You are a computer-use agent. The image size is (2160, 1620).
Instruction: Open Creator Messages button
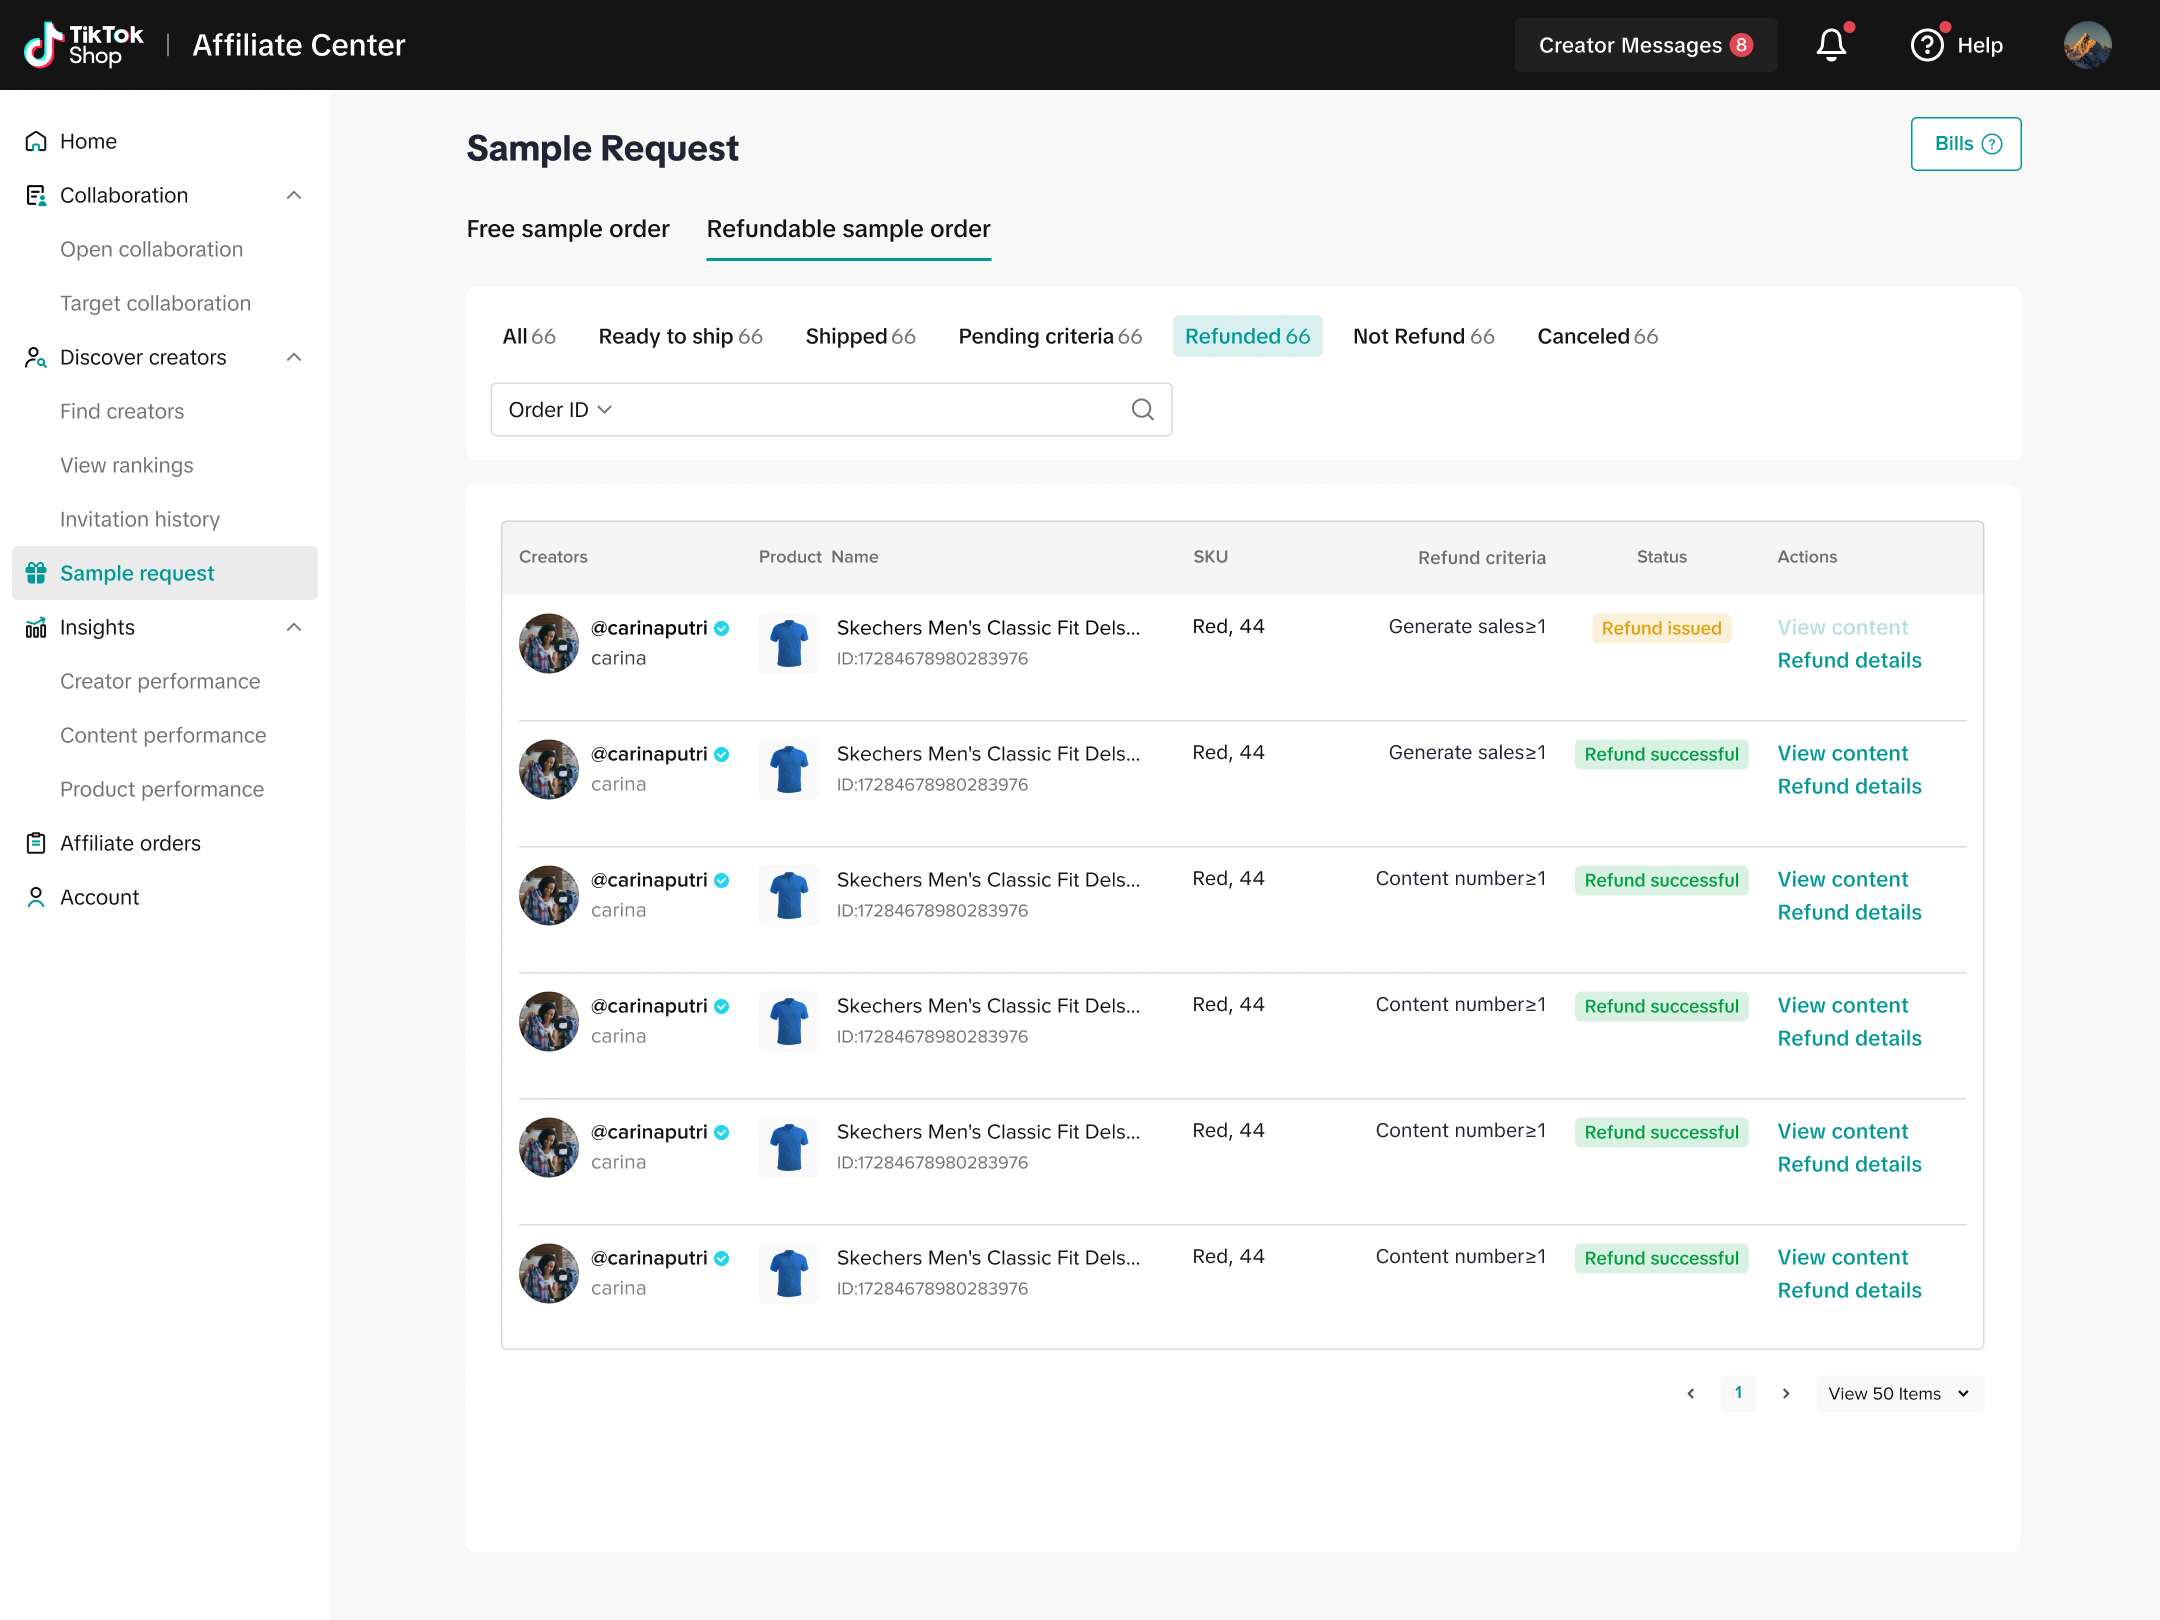[1645, 45]
